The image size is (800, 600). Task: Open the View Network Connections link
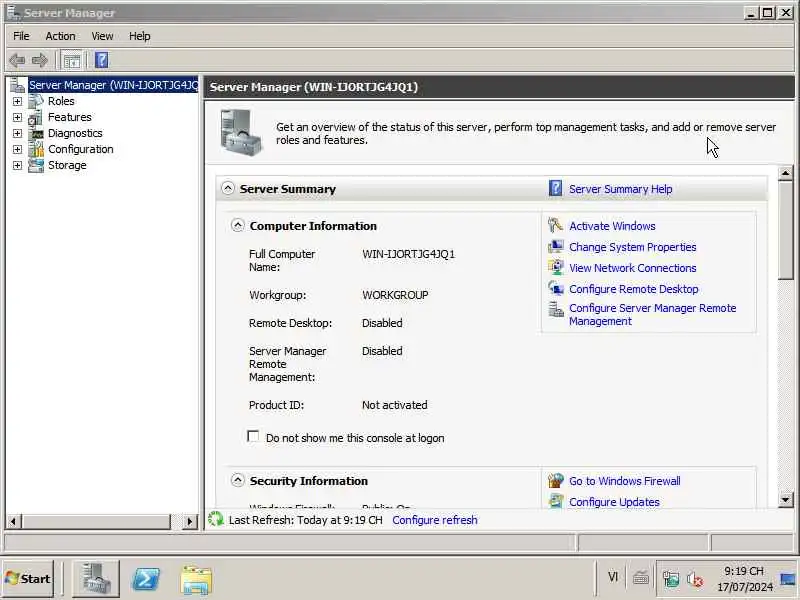(x=633, y=268)
